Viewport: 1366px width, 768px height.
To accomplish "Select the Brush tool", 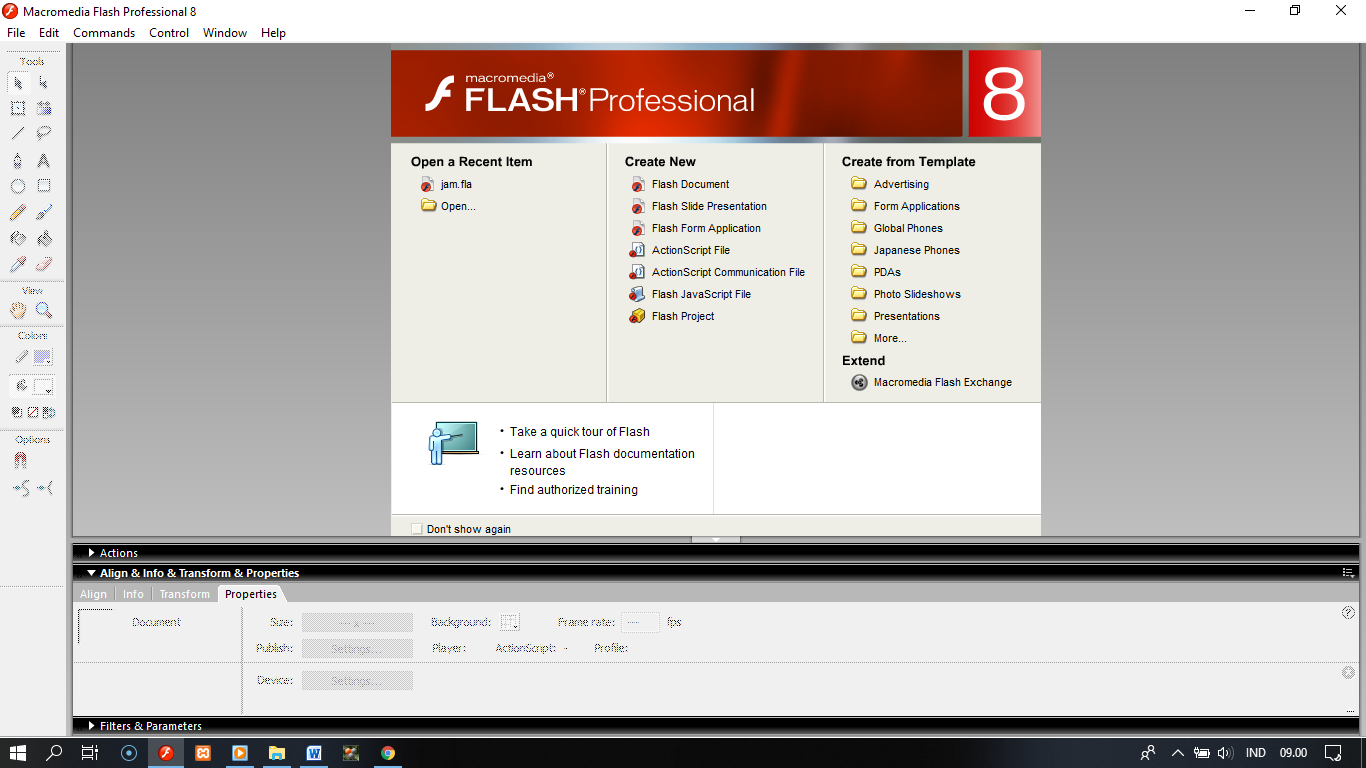I will pos(44,212).
